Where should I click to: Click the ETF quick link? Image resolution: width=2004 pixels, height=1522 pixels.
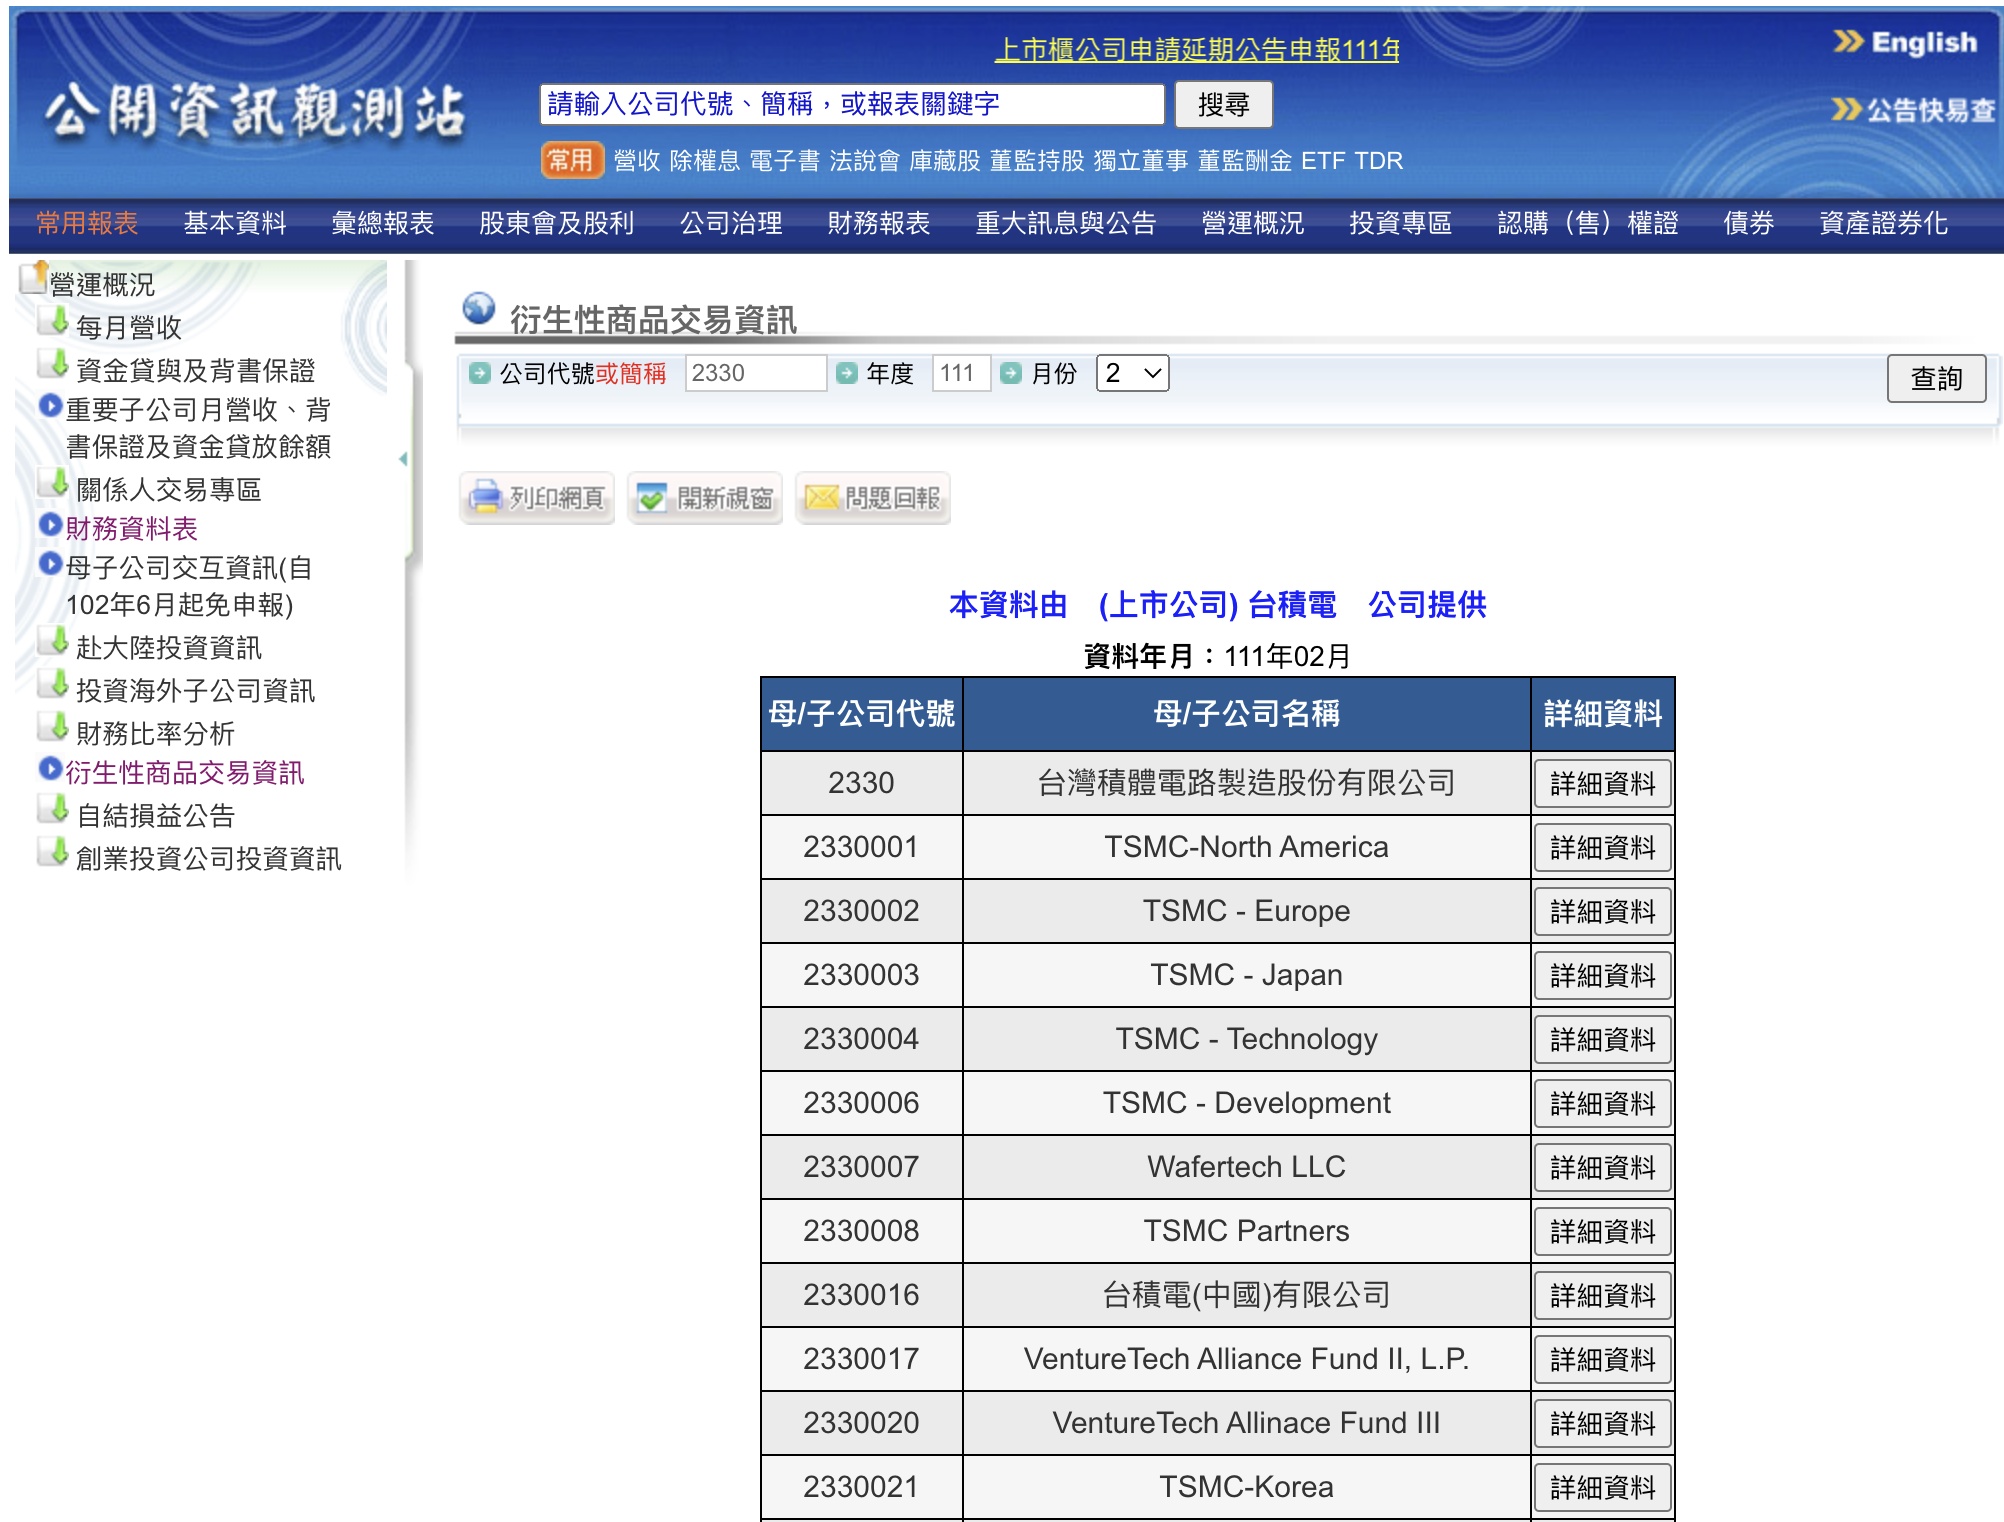(1323, 161)
